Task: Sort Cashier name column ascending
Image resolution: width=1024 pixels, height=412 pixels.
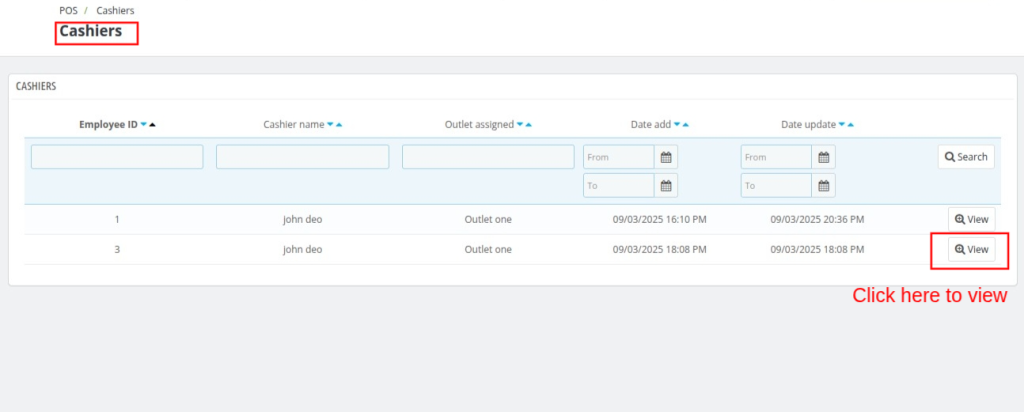Action: [x=339, y=125]
